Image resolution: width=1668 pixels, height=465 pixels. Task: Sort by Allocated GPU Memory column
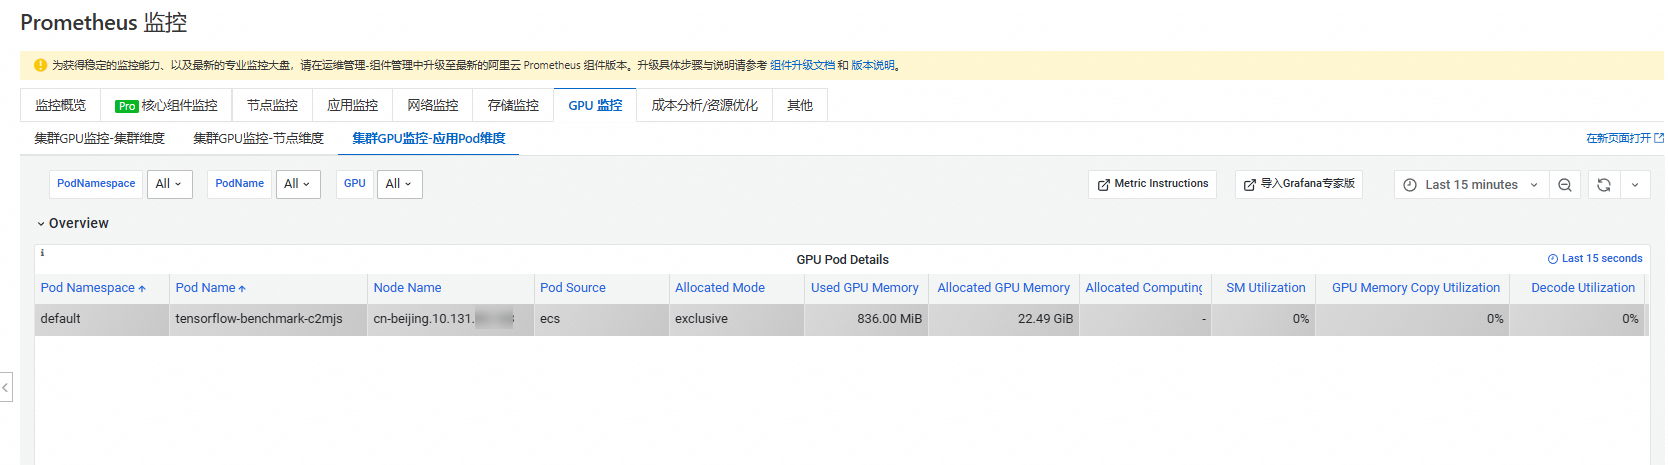(1003, 288)
